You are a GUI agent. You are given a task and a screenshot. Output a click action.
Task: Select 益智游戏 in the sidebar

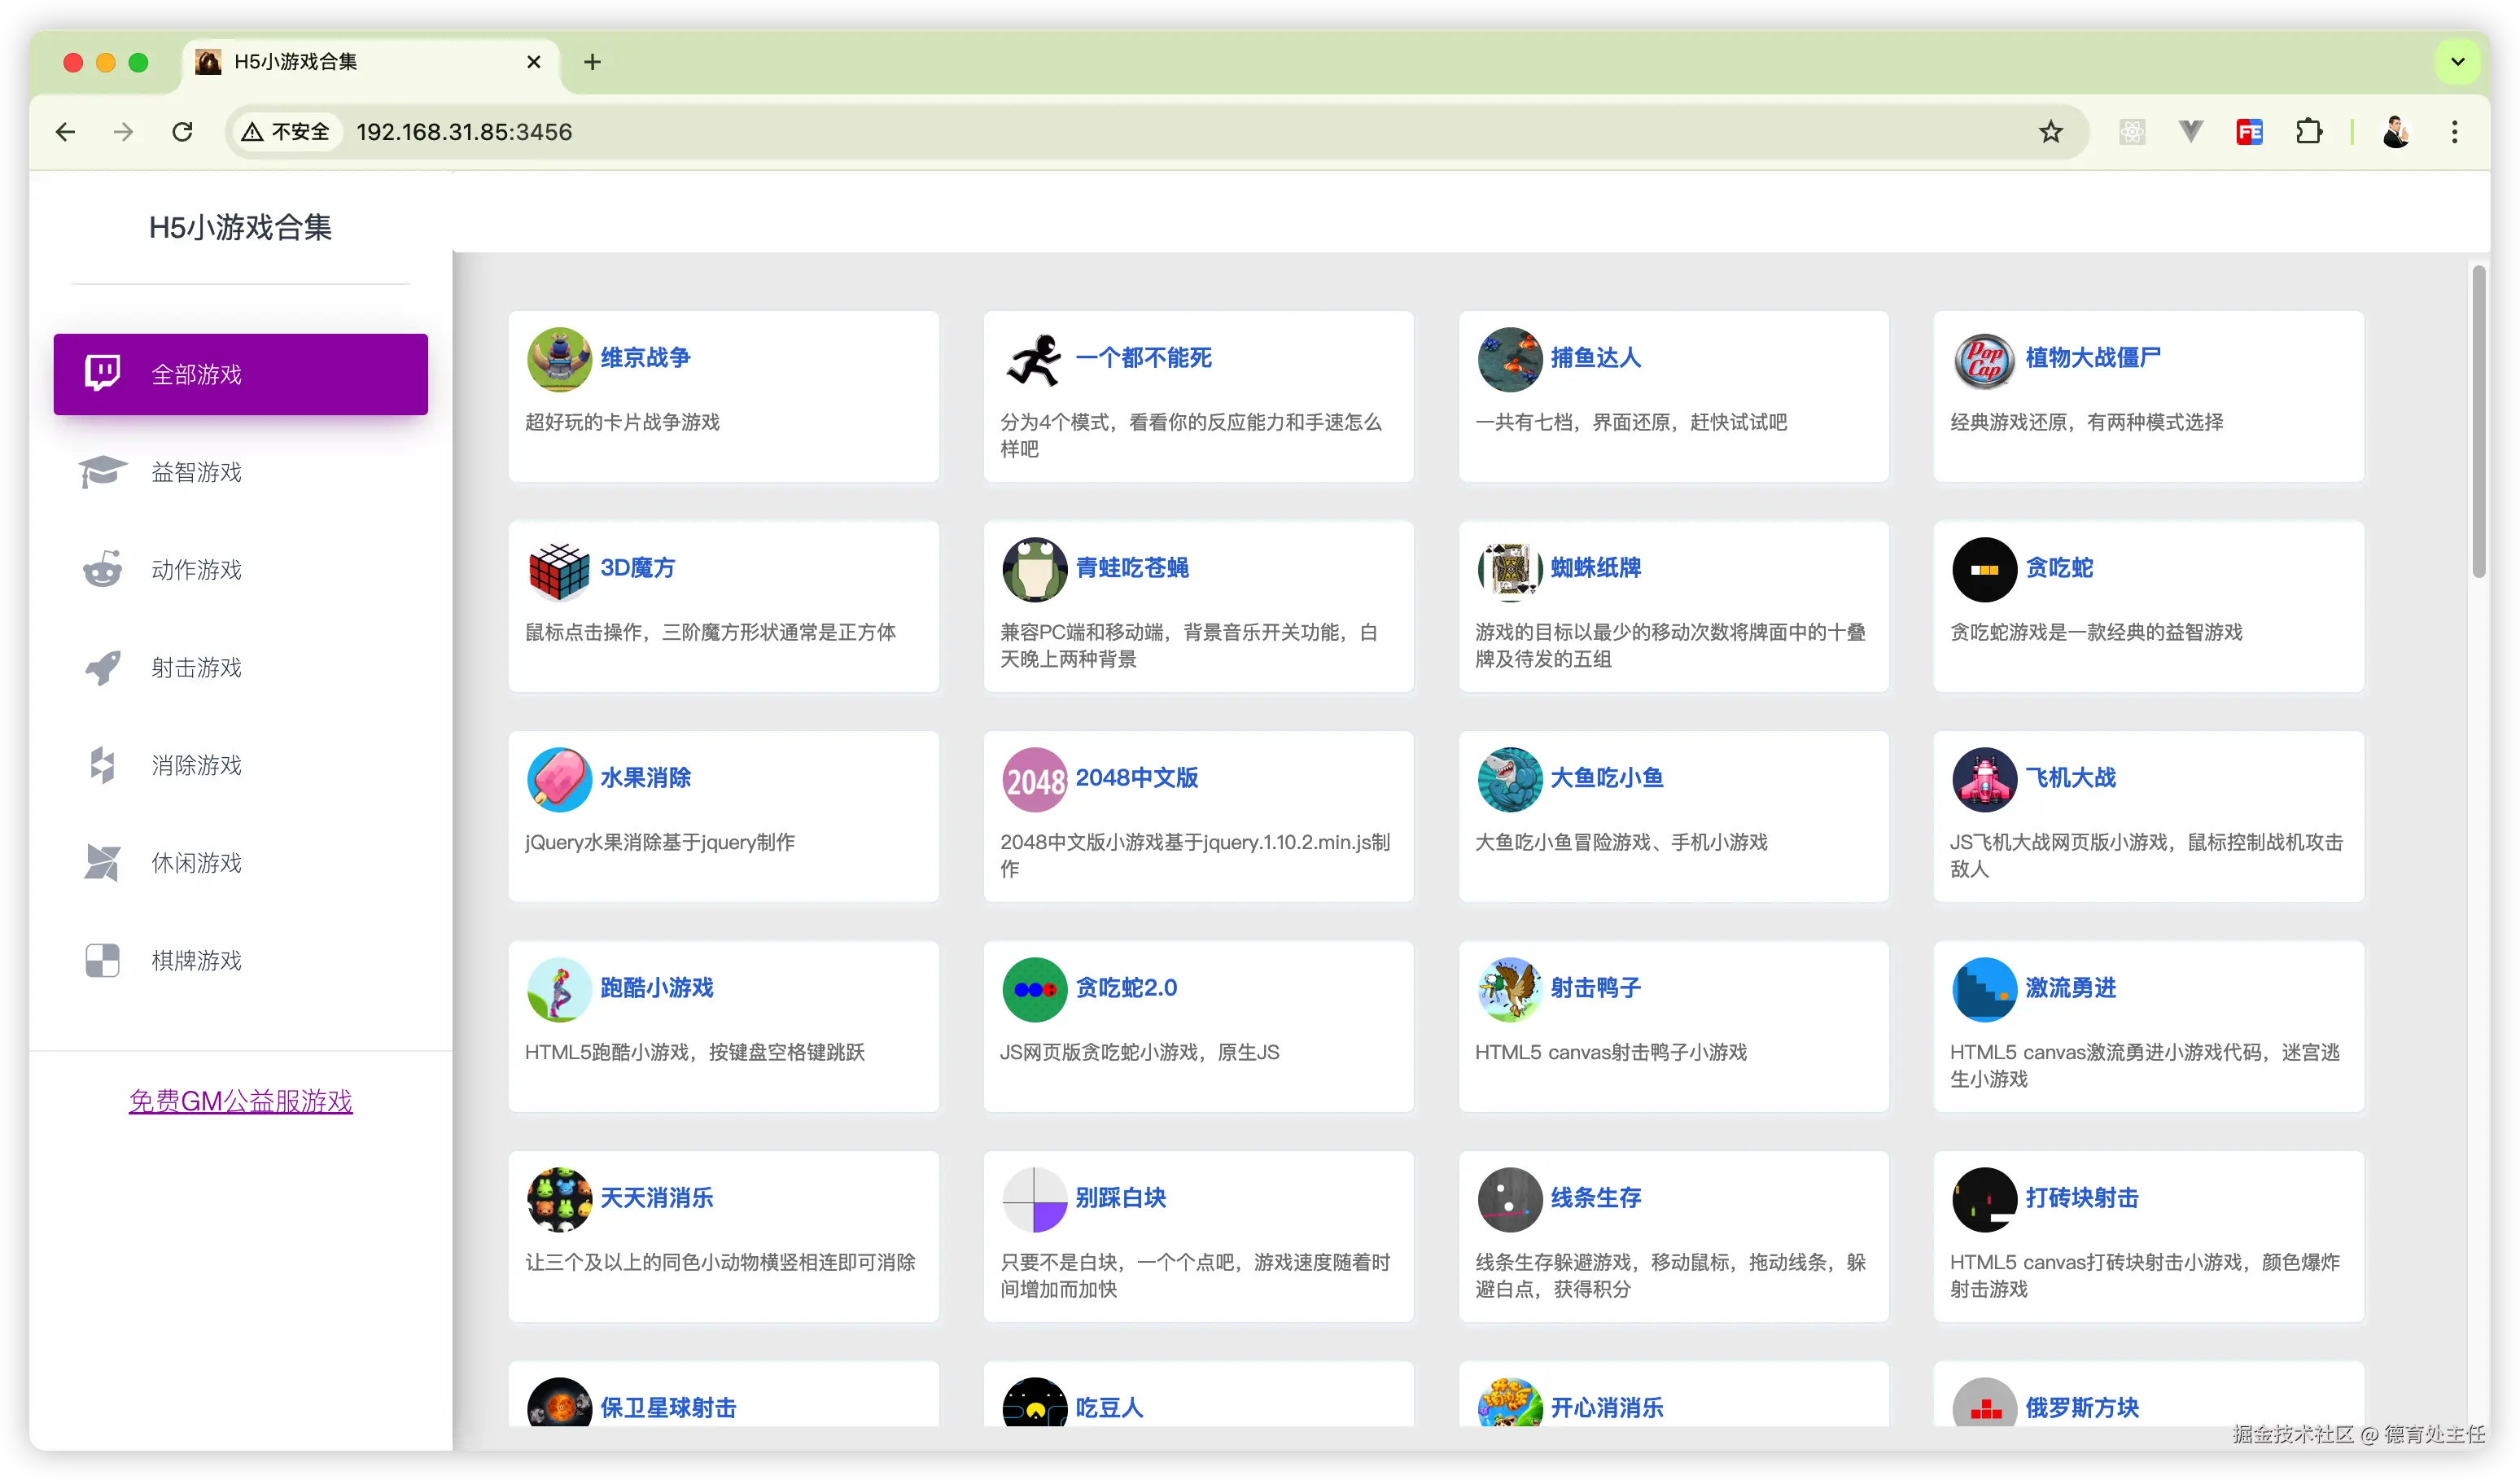[x=197, y=472]
